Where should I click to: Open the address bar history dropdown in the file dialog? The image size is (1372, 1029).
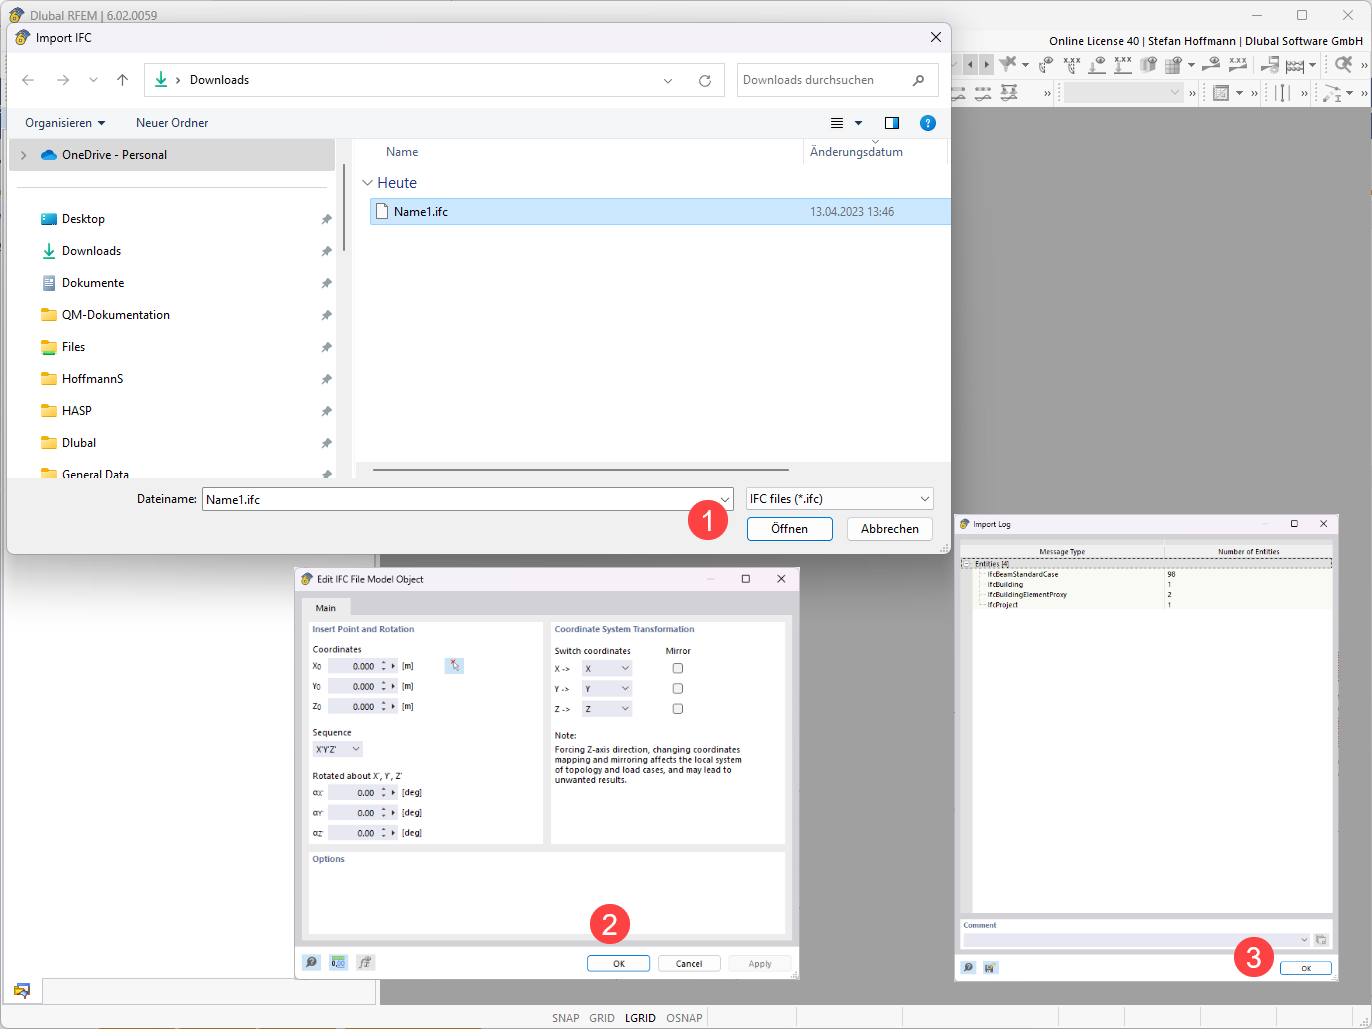click(x=668, y=80)
